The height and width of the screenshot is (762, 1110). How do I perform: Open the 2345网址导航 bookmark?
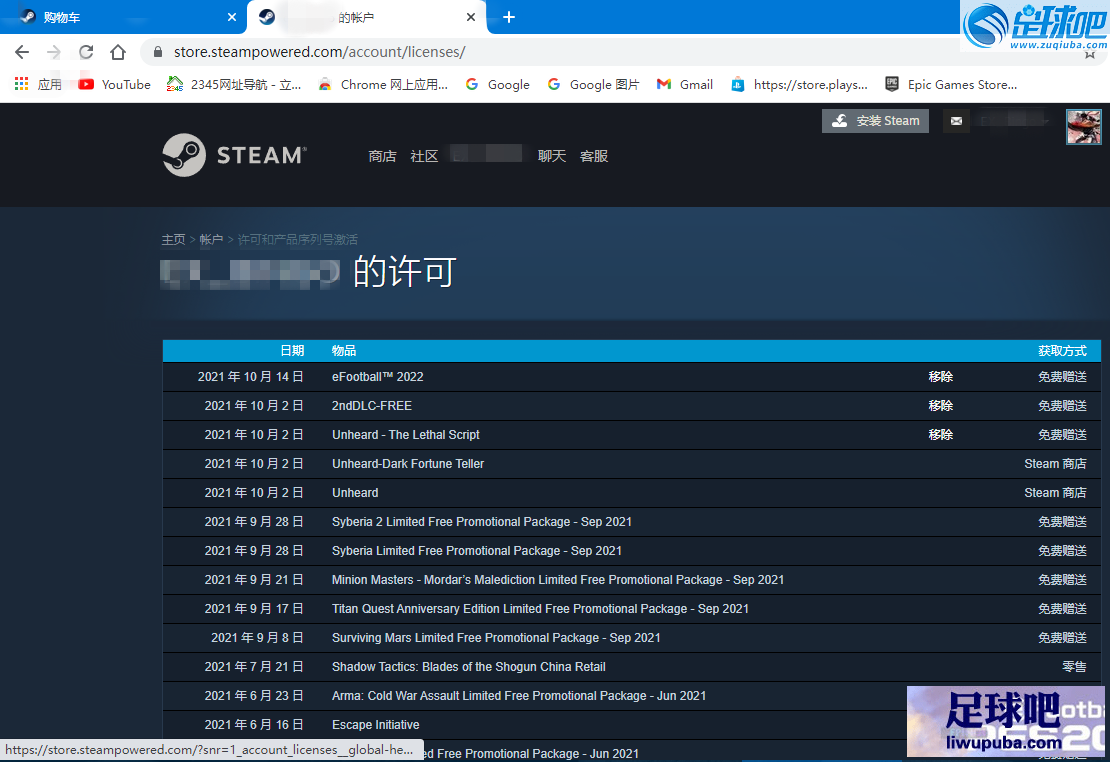point(234,84)
